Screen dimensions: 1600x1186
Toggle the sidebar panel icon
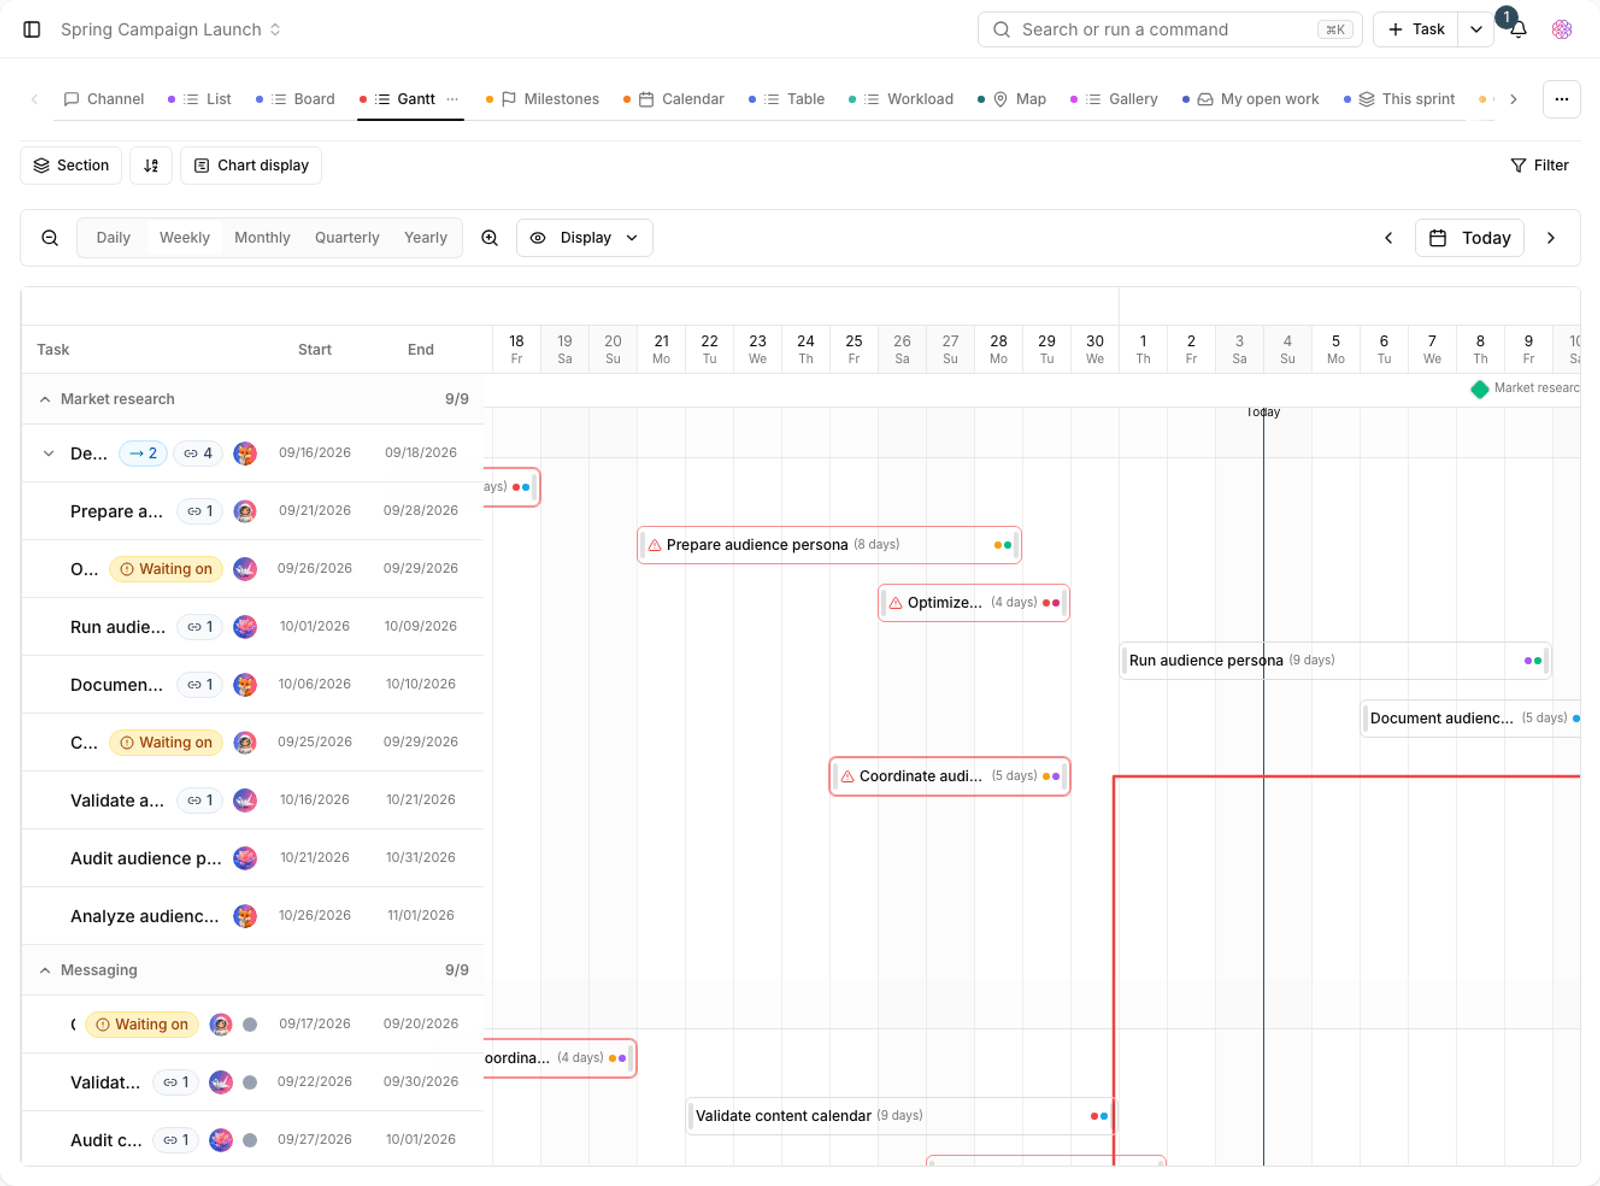(32, 30)
